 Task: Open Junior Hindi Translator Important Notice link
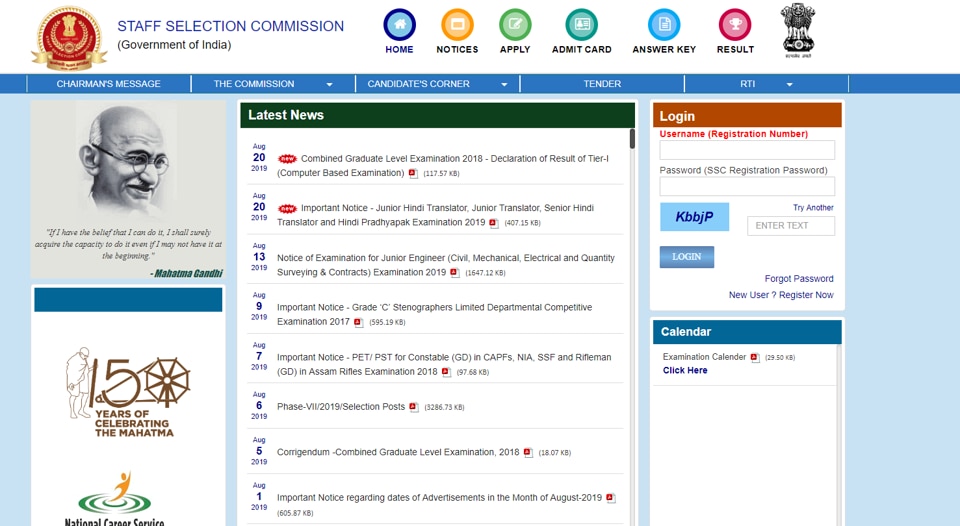(435, 216)
